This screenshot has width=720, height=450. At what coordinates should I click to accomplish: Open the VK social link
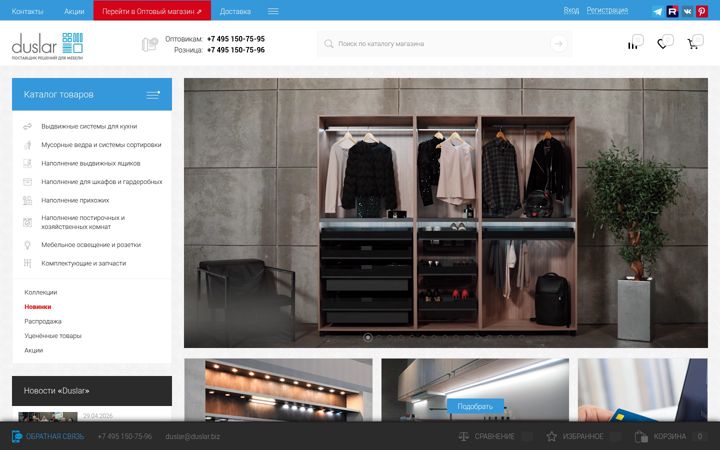687,11
